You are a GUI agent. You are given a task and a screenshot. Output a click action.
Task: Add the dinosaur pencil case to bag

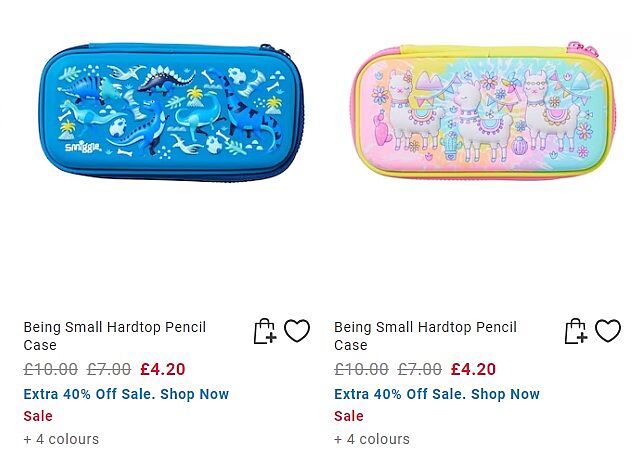tap(264, 331)
